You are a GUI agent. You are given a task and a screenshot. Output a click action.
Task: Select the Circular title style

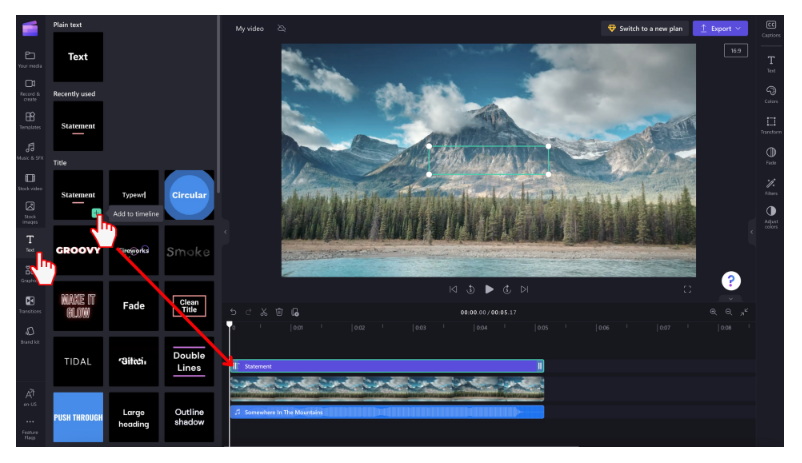pyautogui.click(x=189, y=195)
